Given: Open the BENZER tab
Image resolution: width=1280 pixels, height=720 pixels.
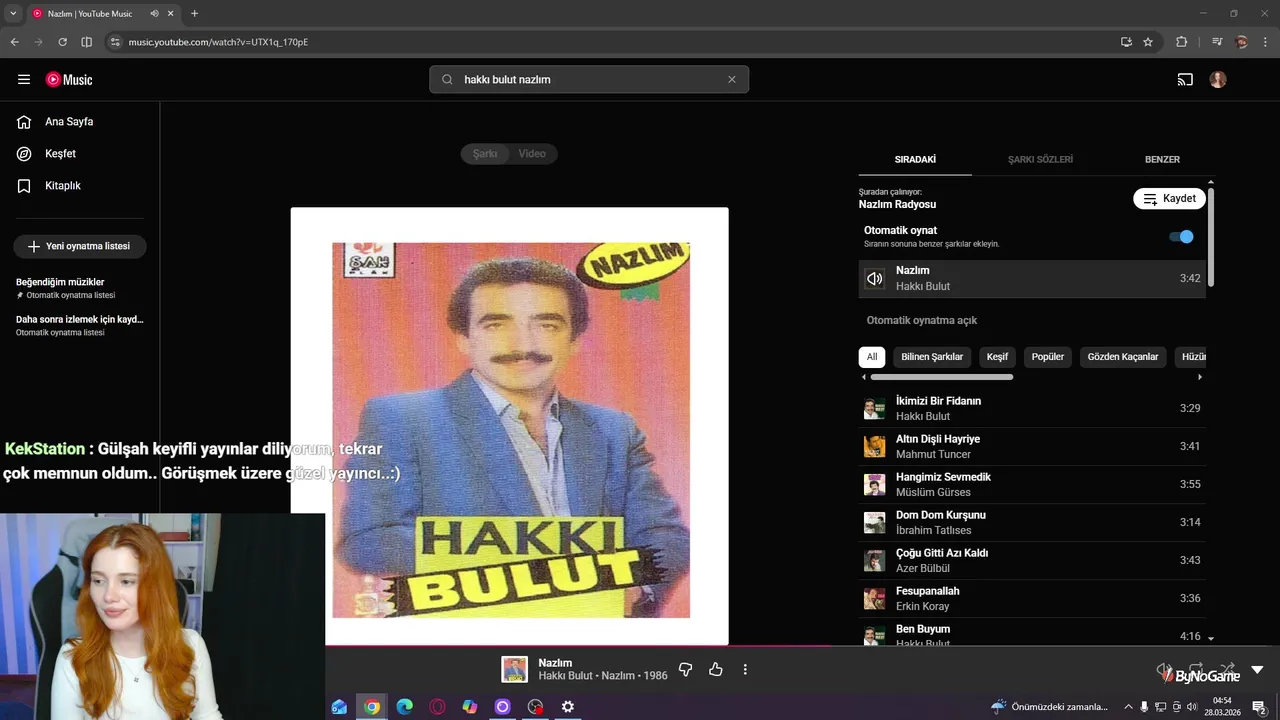Looking at the screenshot, I should (1162, 160).
